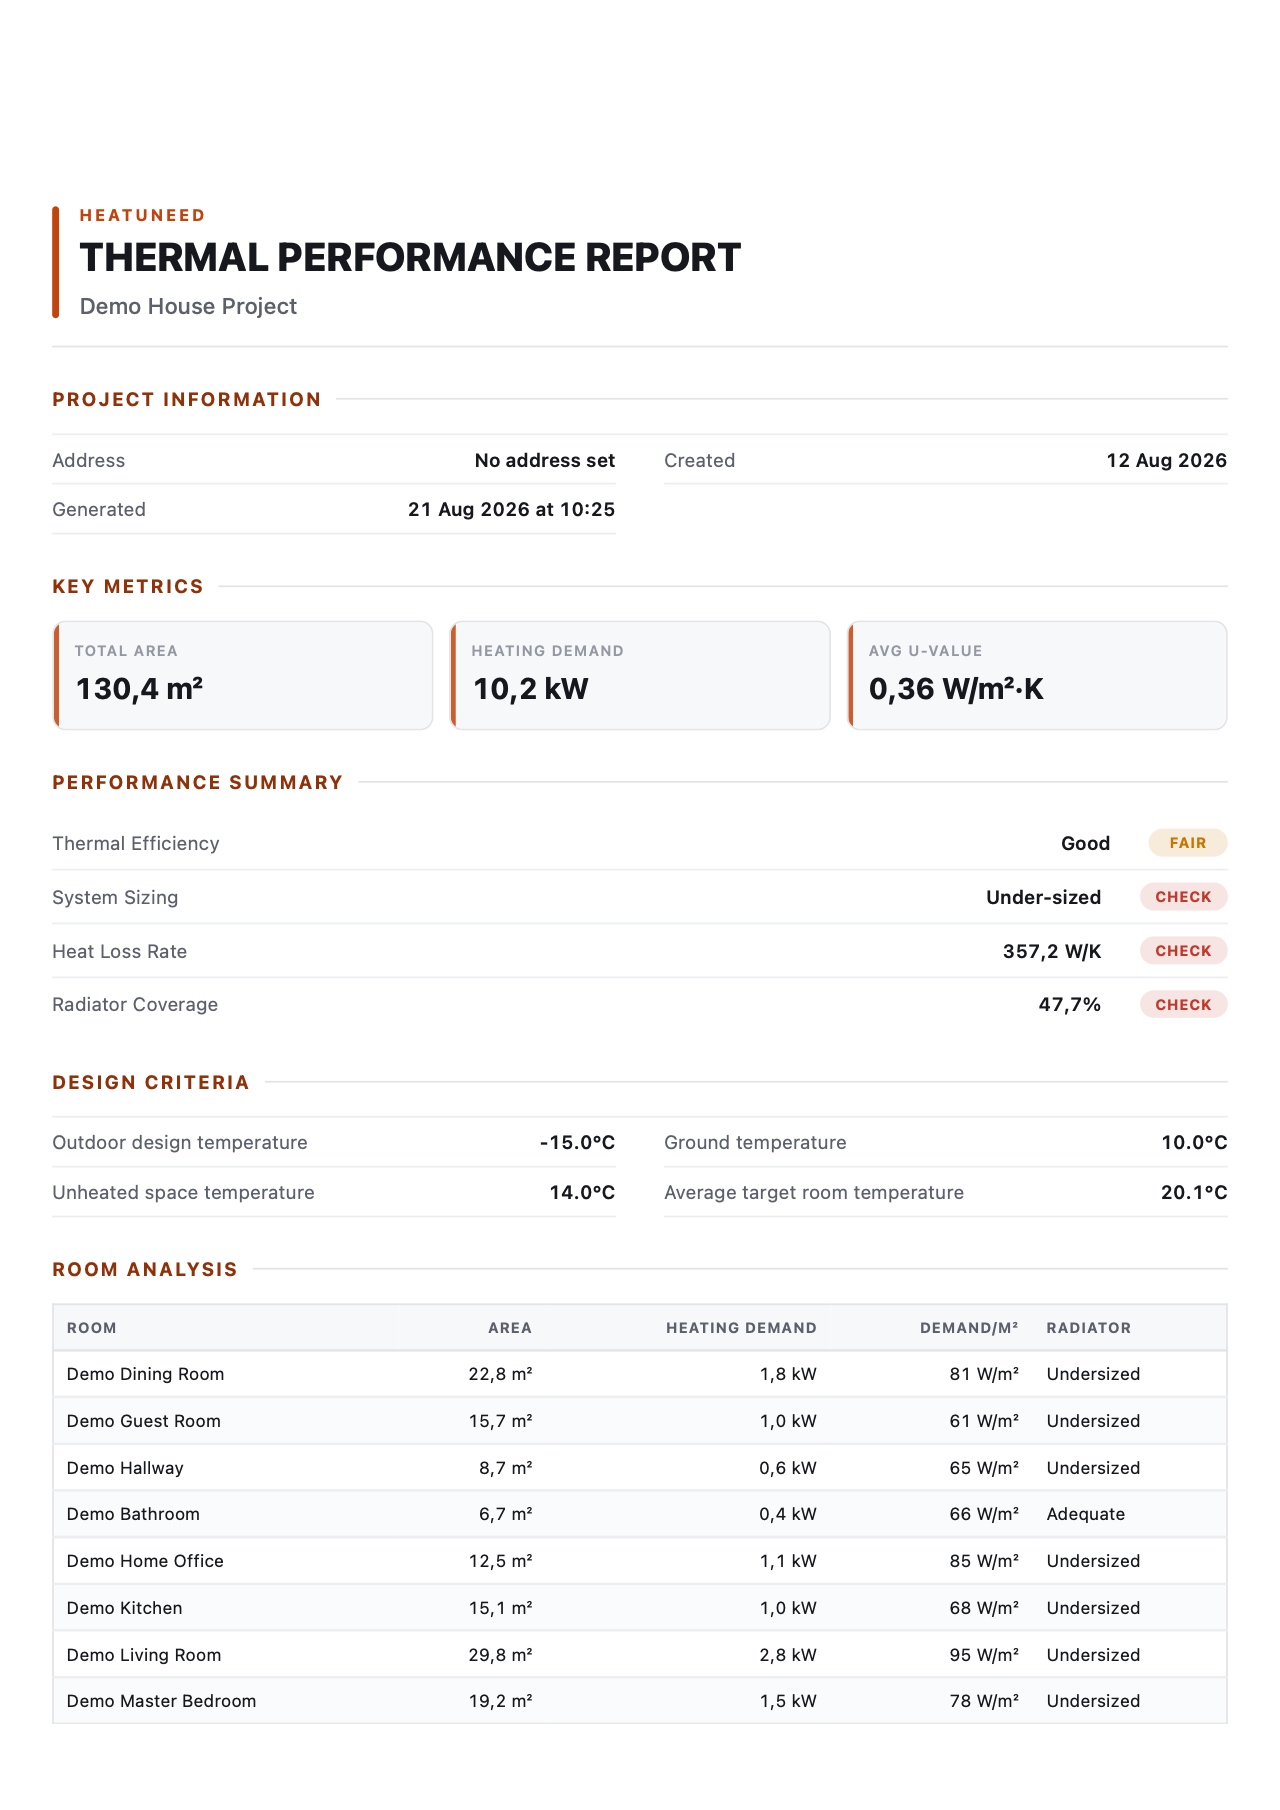Click Demo Living Room area 29,8 m²

pos(500,1655)
